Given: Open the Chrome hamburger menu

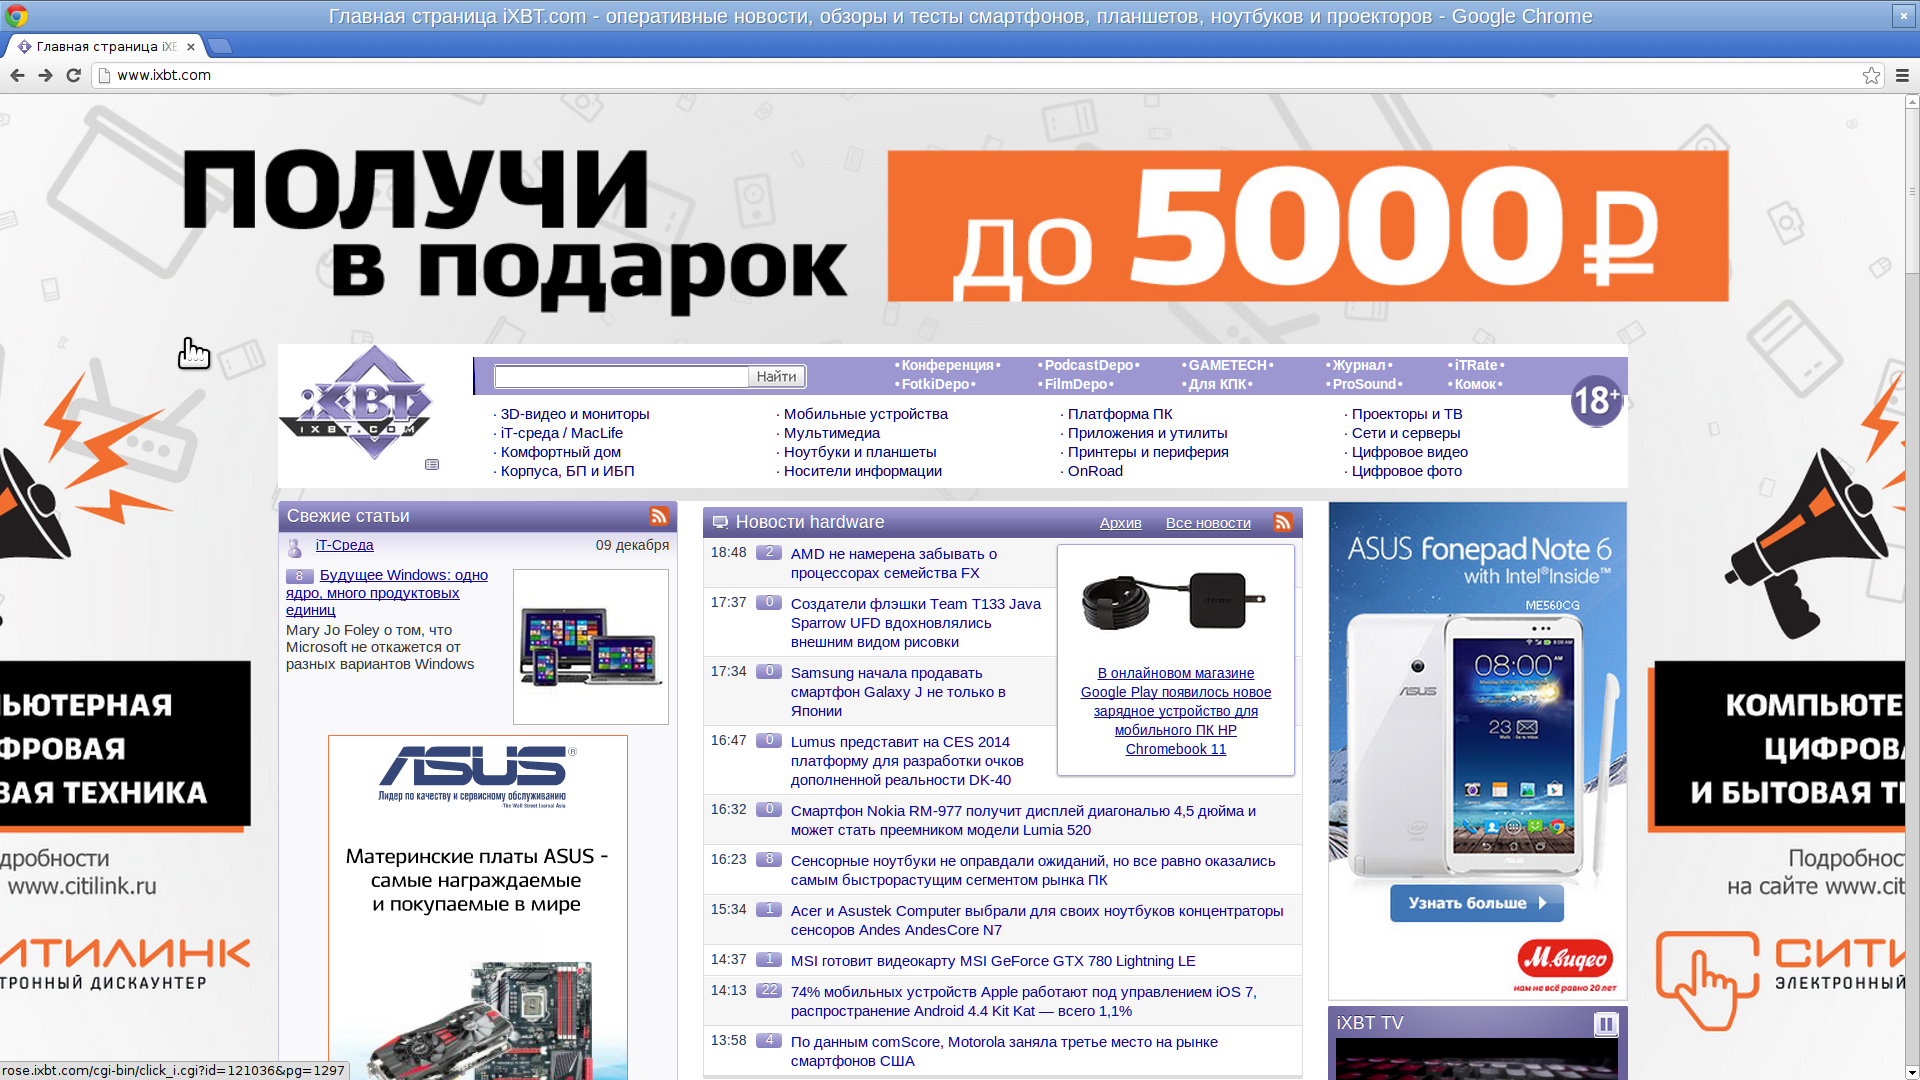Looking at the screenshot, I should [1902, 75].
